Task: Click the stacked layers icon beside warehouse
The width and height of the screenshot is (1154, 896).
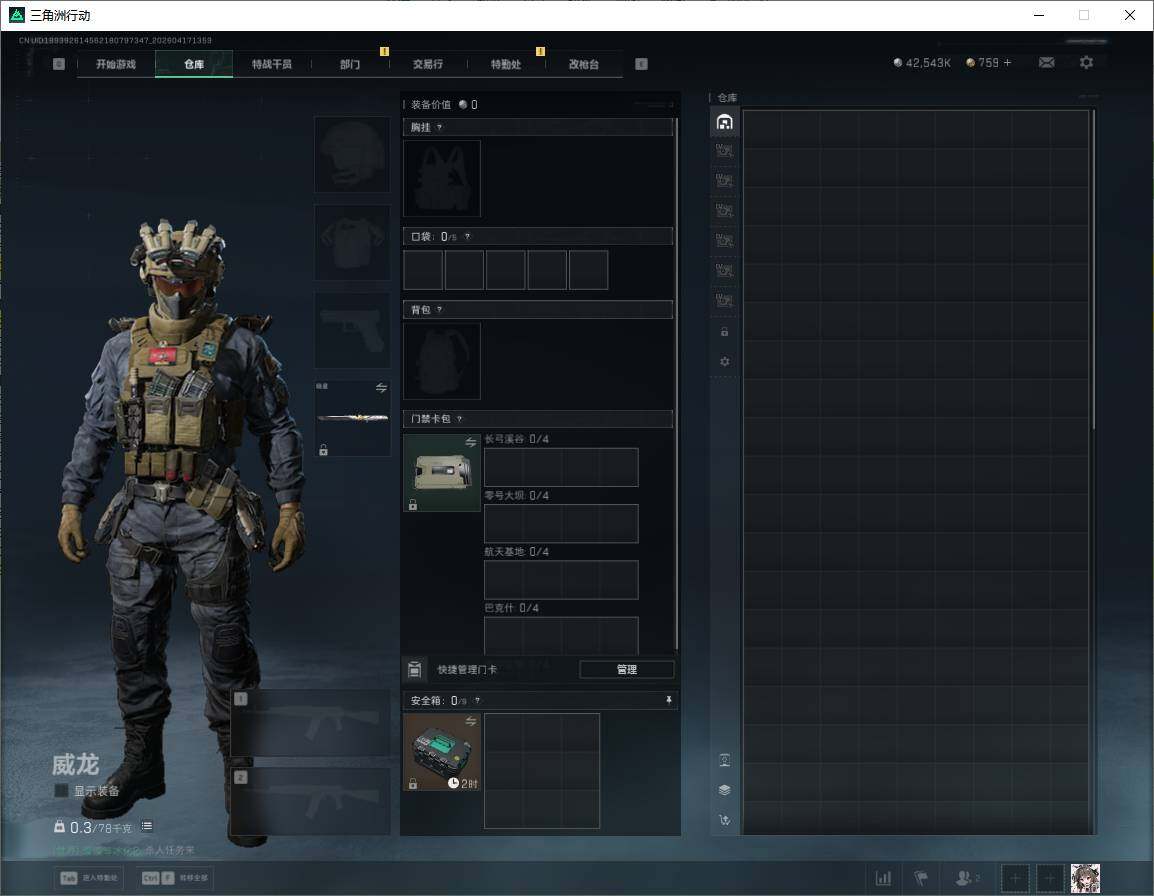Action: pyautogui.click(x=724, y=790)
